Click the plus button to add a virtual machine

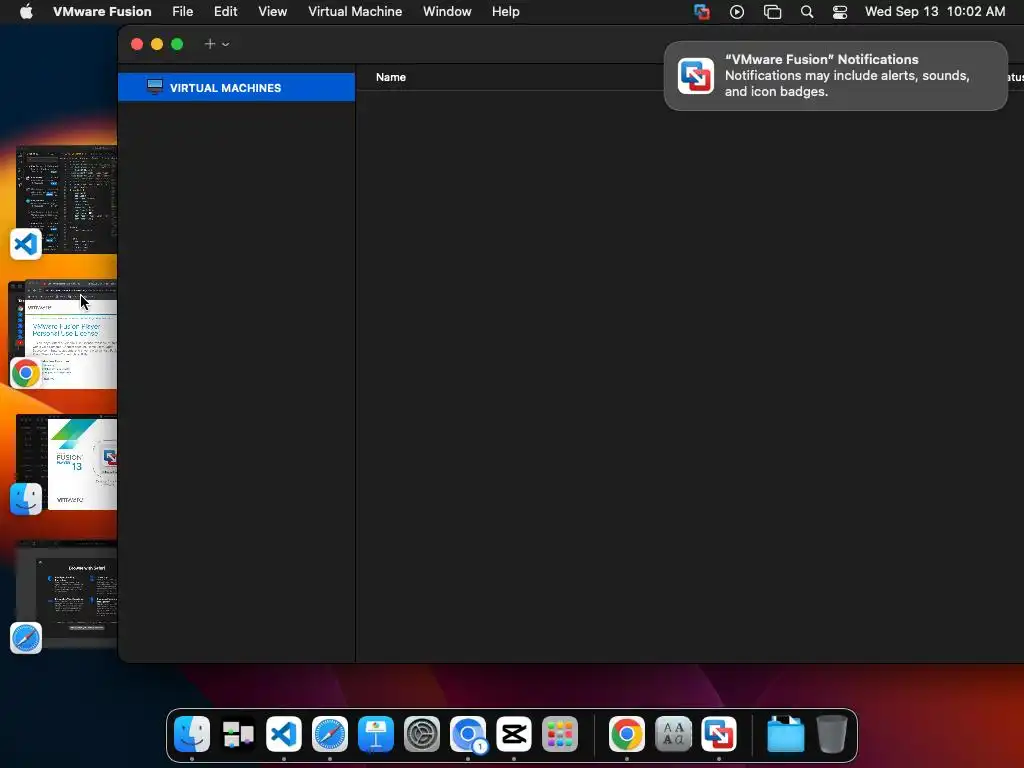(x=210, y=44)
